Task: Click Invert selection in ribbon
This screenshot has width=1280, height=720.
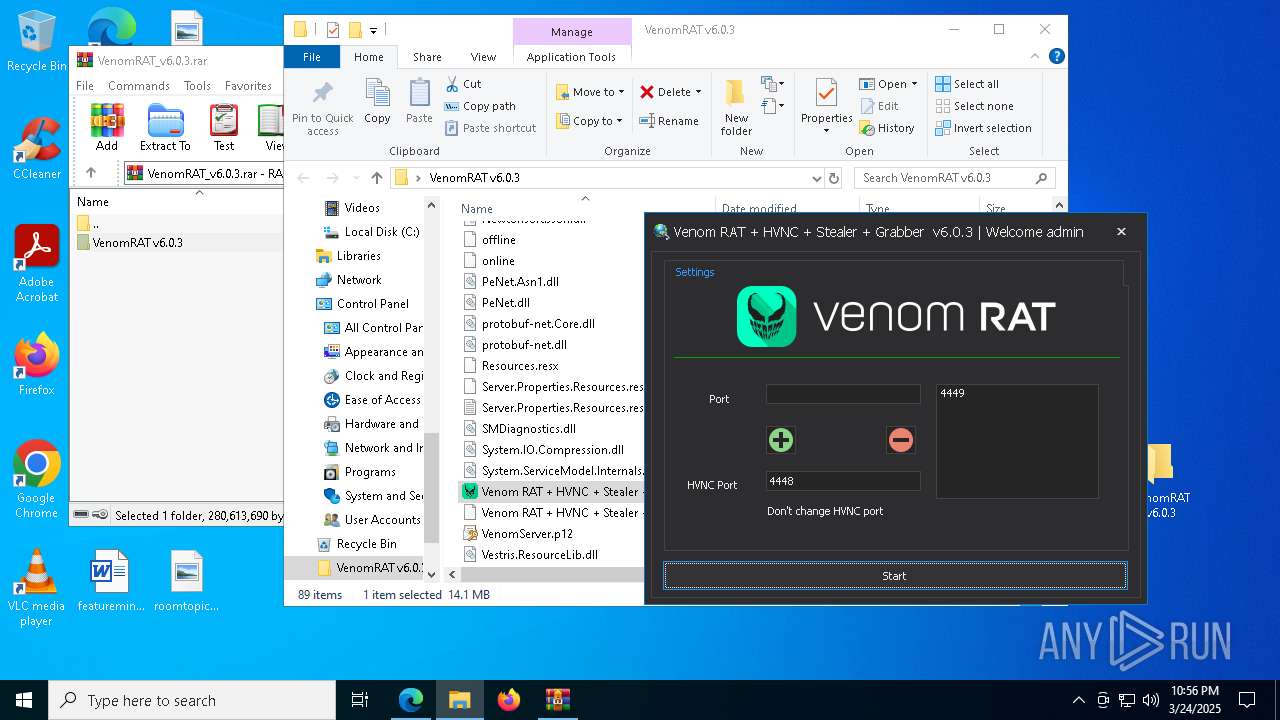Action: coord(983,128)
